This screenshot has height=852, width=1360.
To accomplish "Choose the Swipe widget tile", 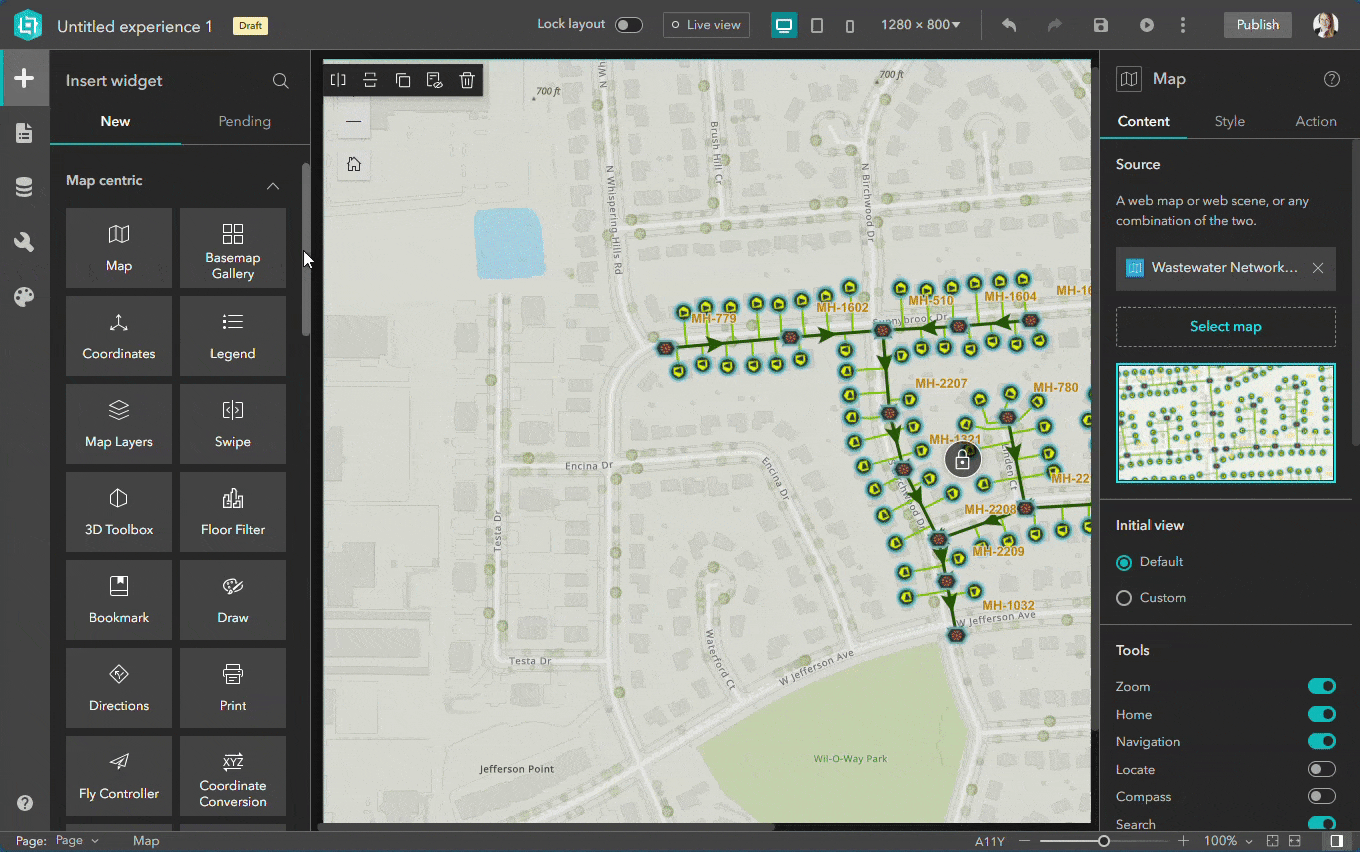I will (232, 424).
